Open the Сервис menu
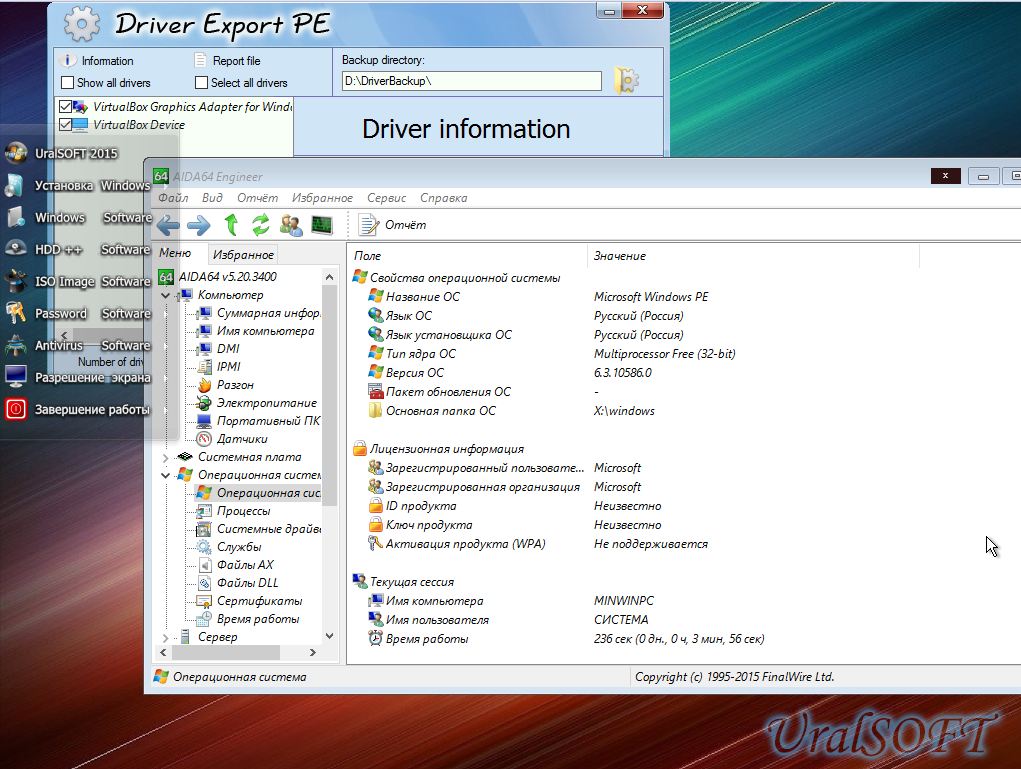The height and width of the screenshot is (769, 1021). point(386,198)
